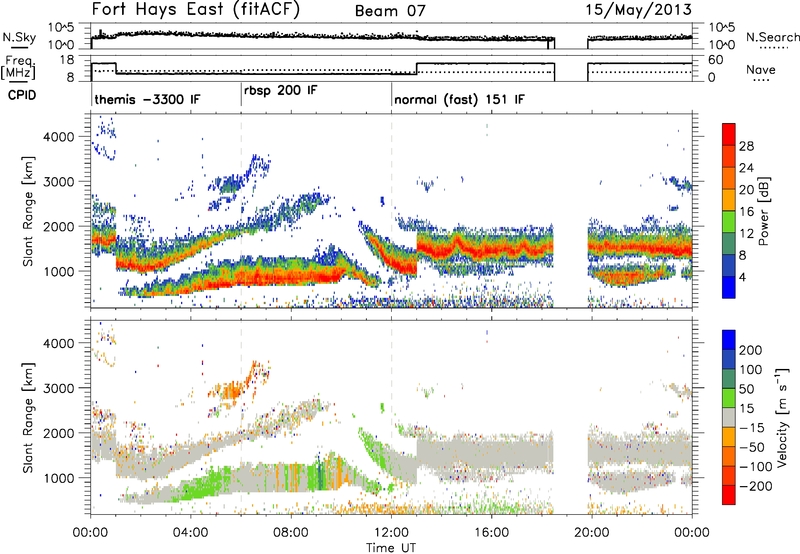Viewport: 800px width, 554px height.
Task: Select the "Power [dB]" colorbar title
Action: (x=764, y=211)
